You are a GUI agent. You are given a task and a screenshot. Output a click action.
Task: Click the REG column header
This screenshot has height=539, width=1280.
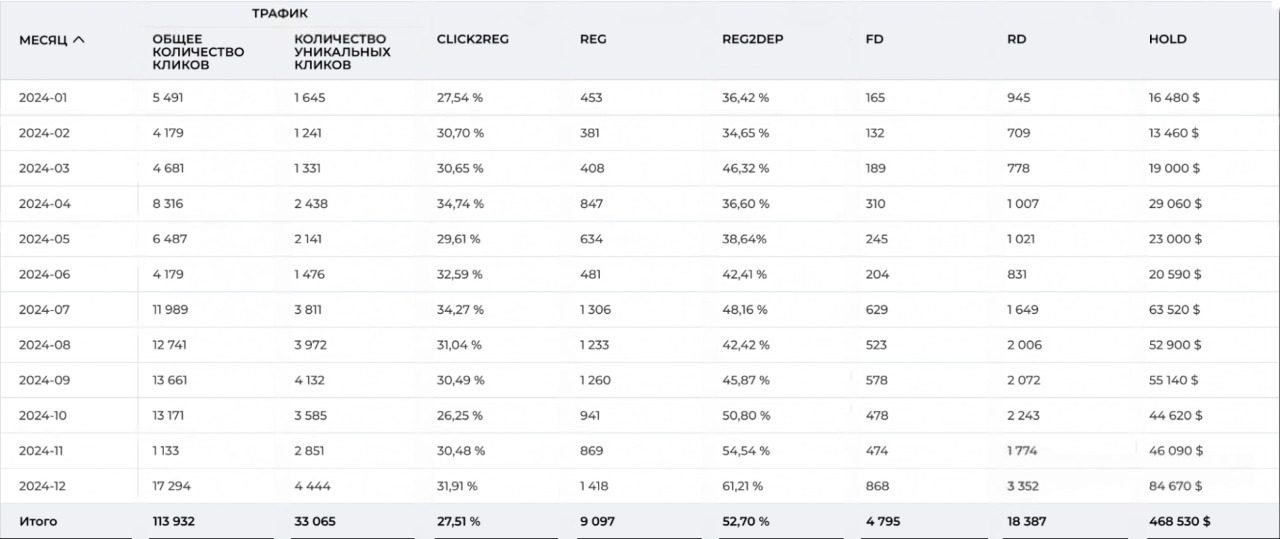[593, 39]
